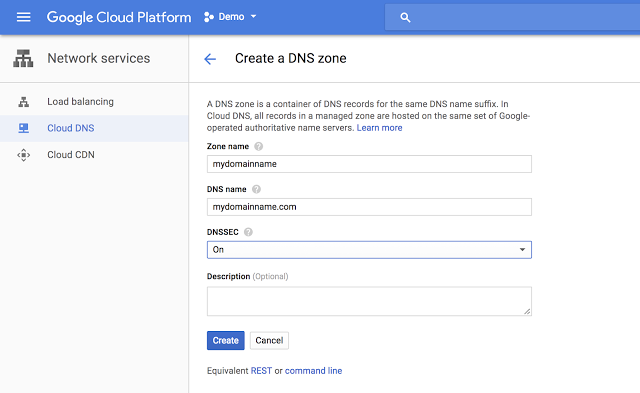640x393 pixels.
Task: Open the DNSSEC help question icon
Action: 248,232
